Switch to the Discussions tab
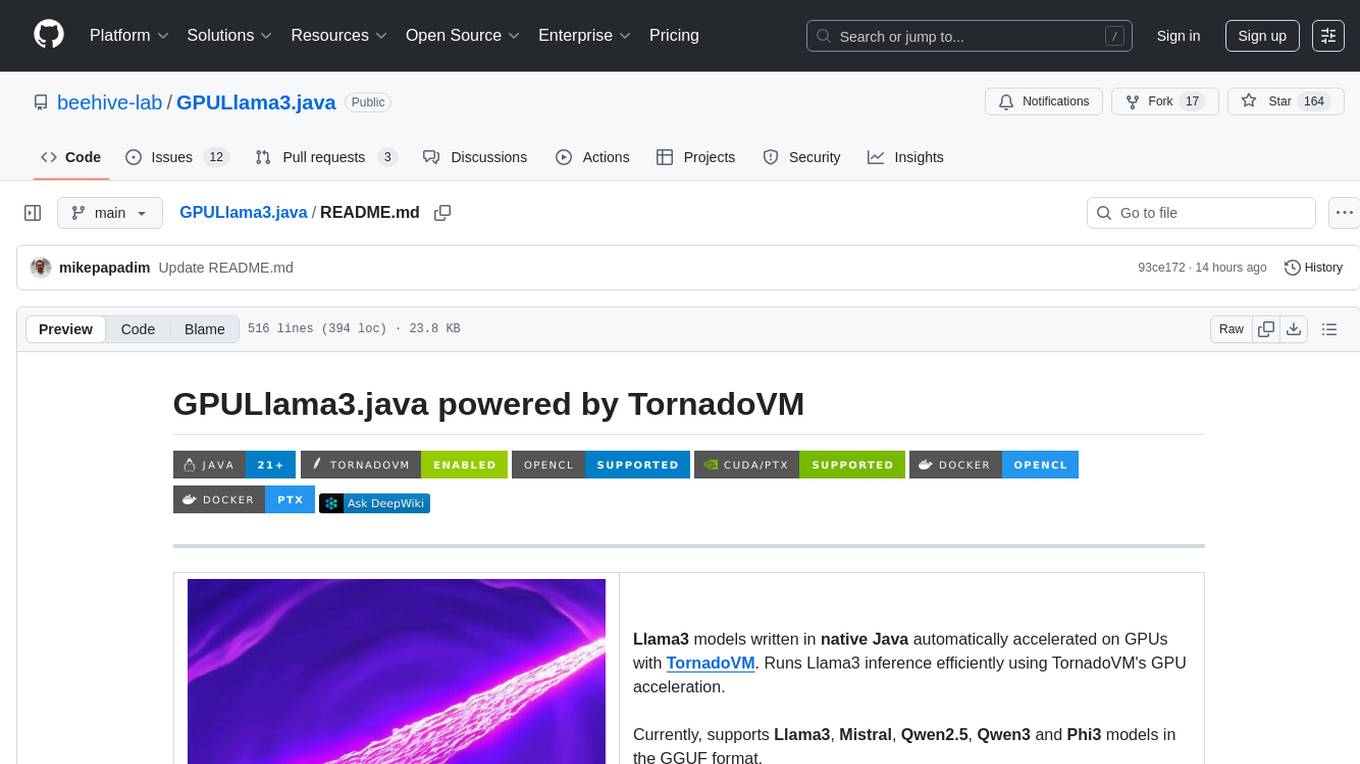The width and height of the screenshot is (1360, 764). (475, 157)
